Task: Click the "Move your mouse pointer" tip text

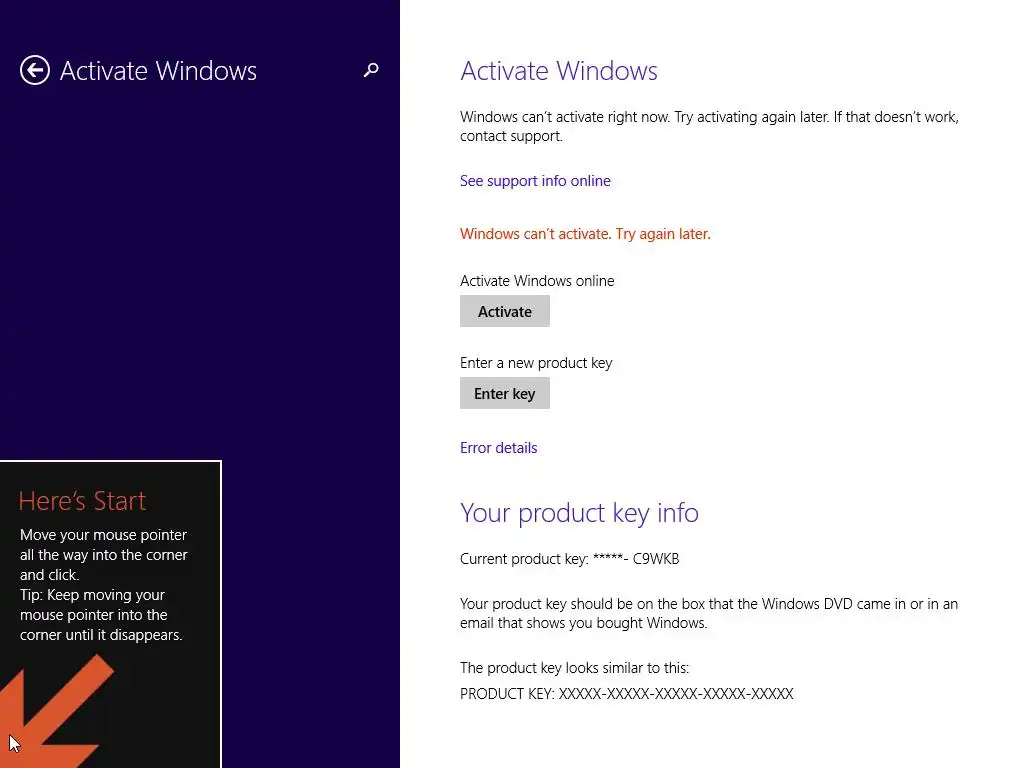Action: 104,555
